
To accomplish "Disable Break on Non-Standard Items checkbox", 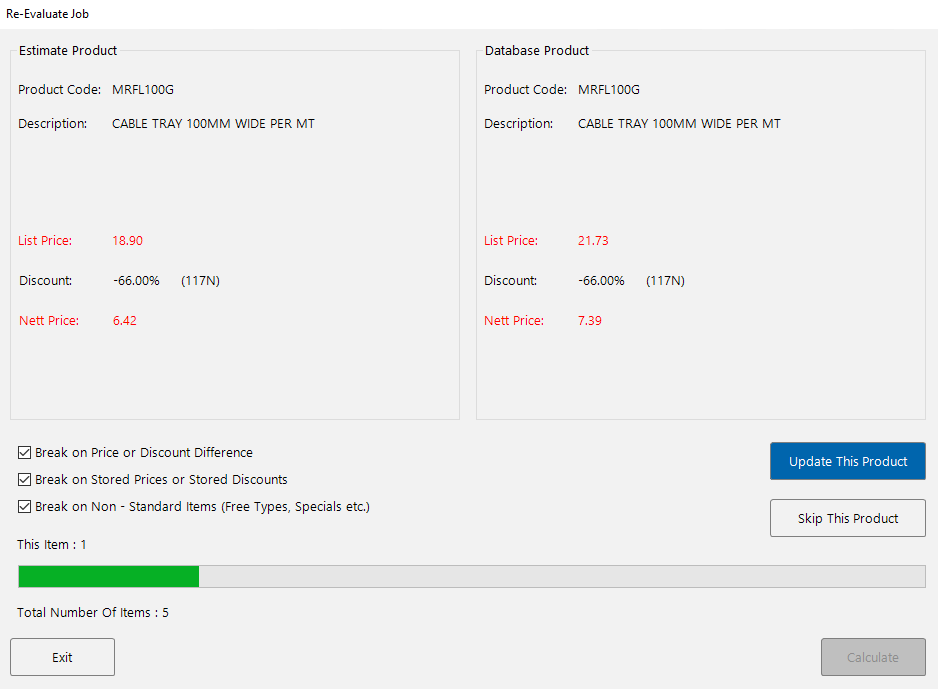I will [25, 506].
